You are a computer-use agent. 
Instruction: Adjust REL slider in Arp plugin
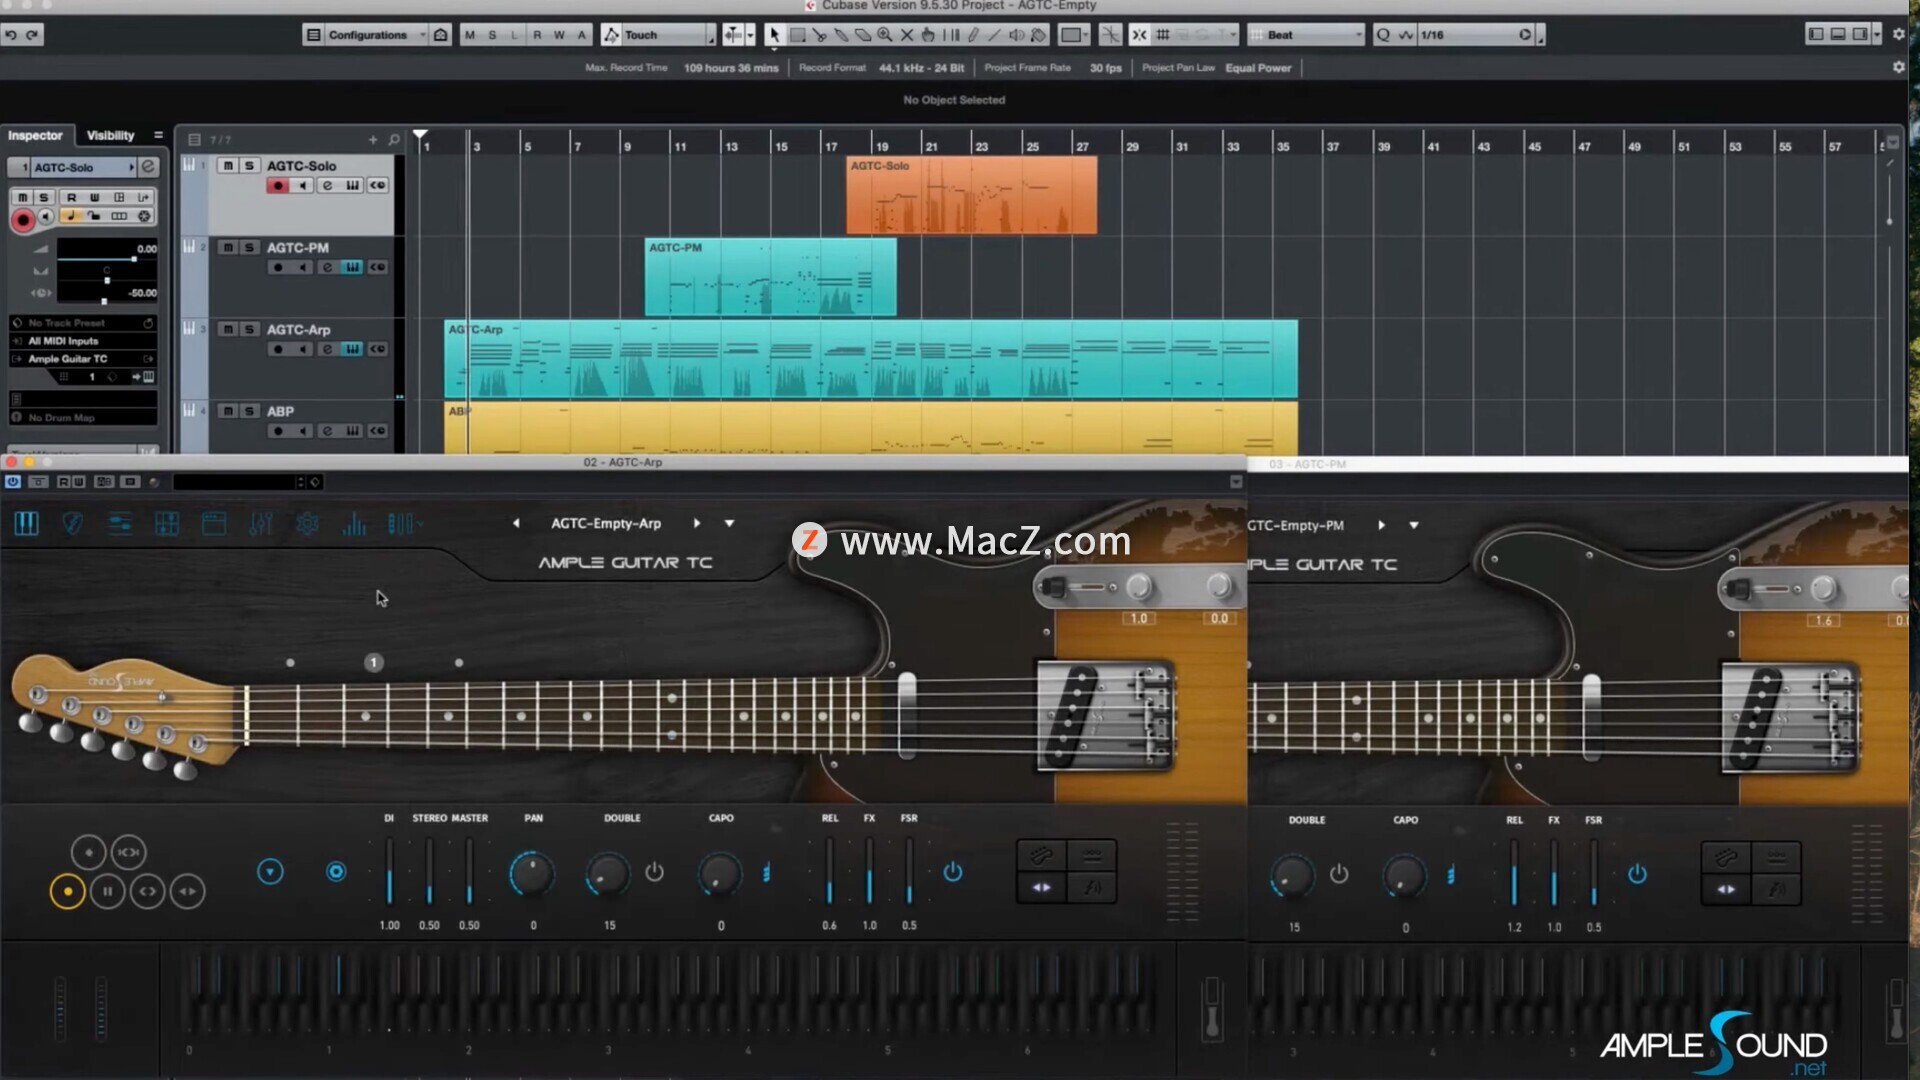click(x=829, y=873)
